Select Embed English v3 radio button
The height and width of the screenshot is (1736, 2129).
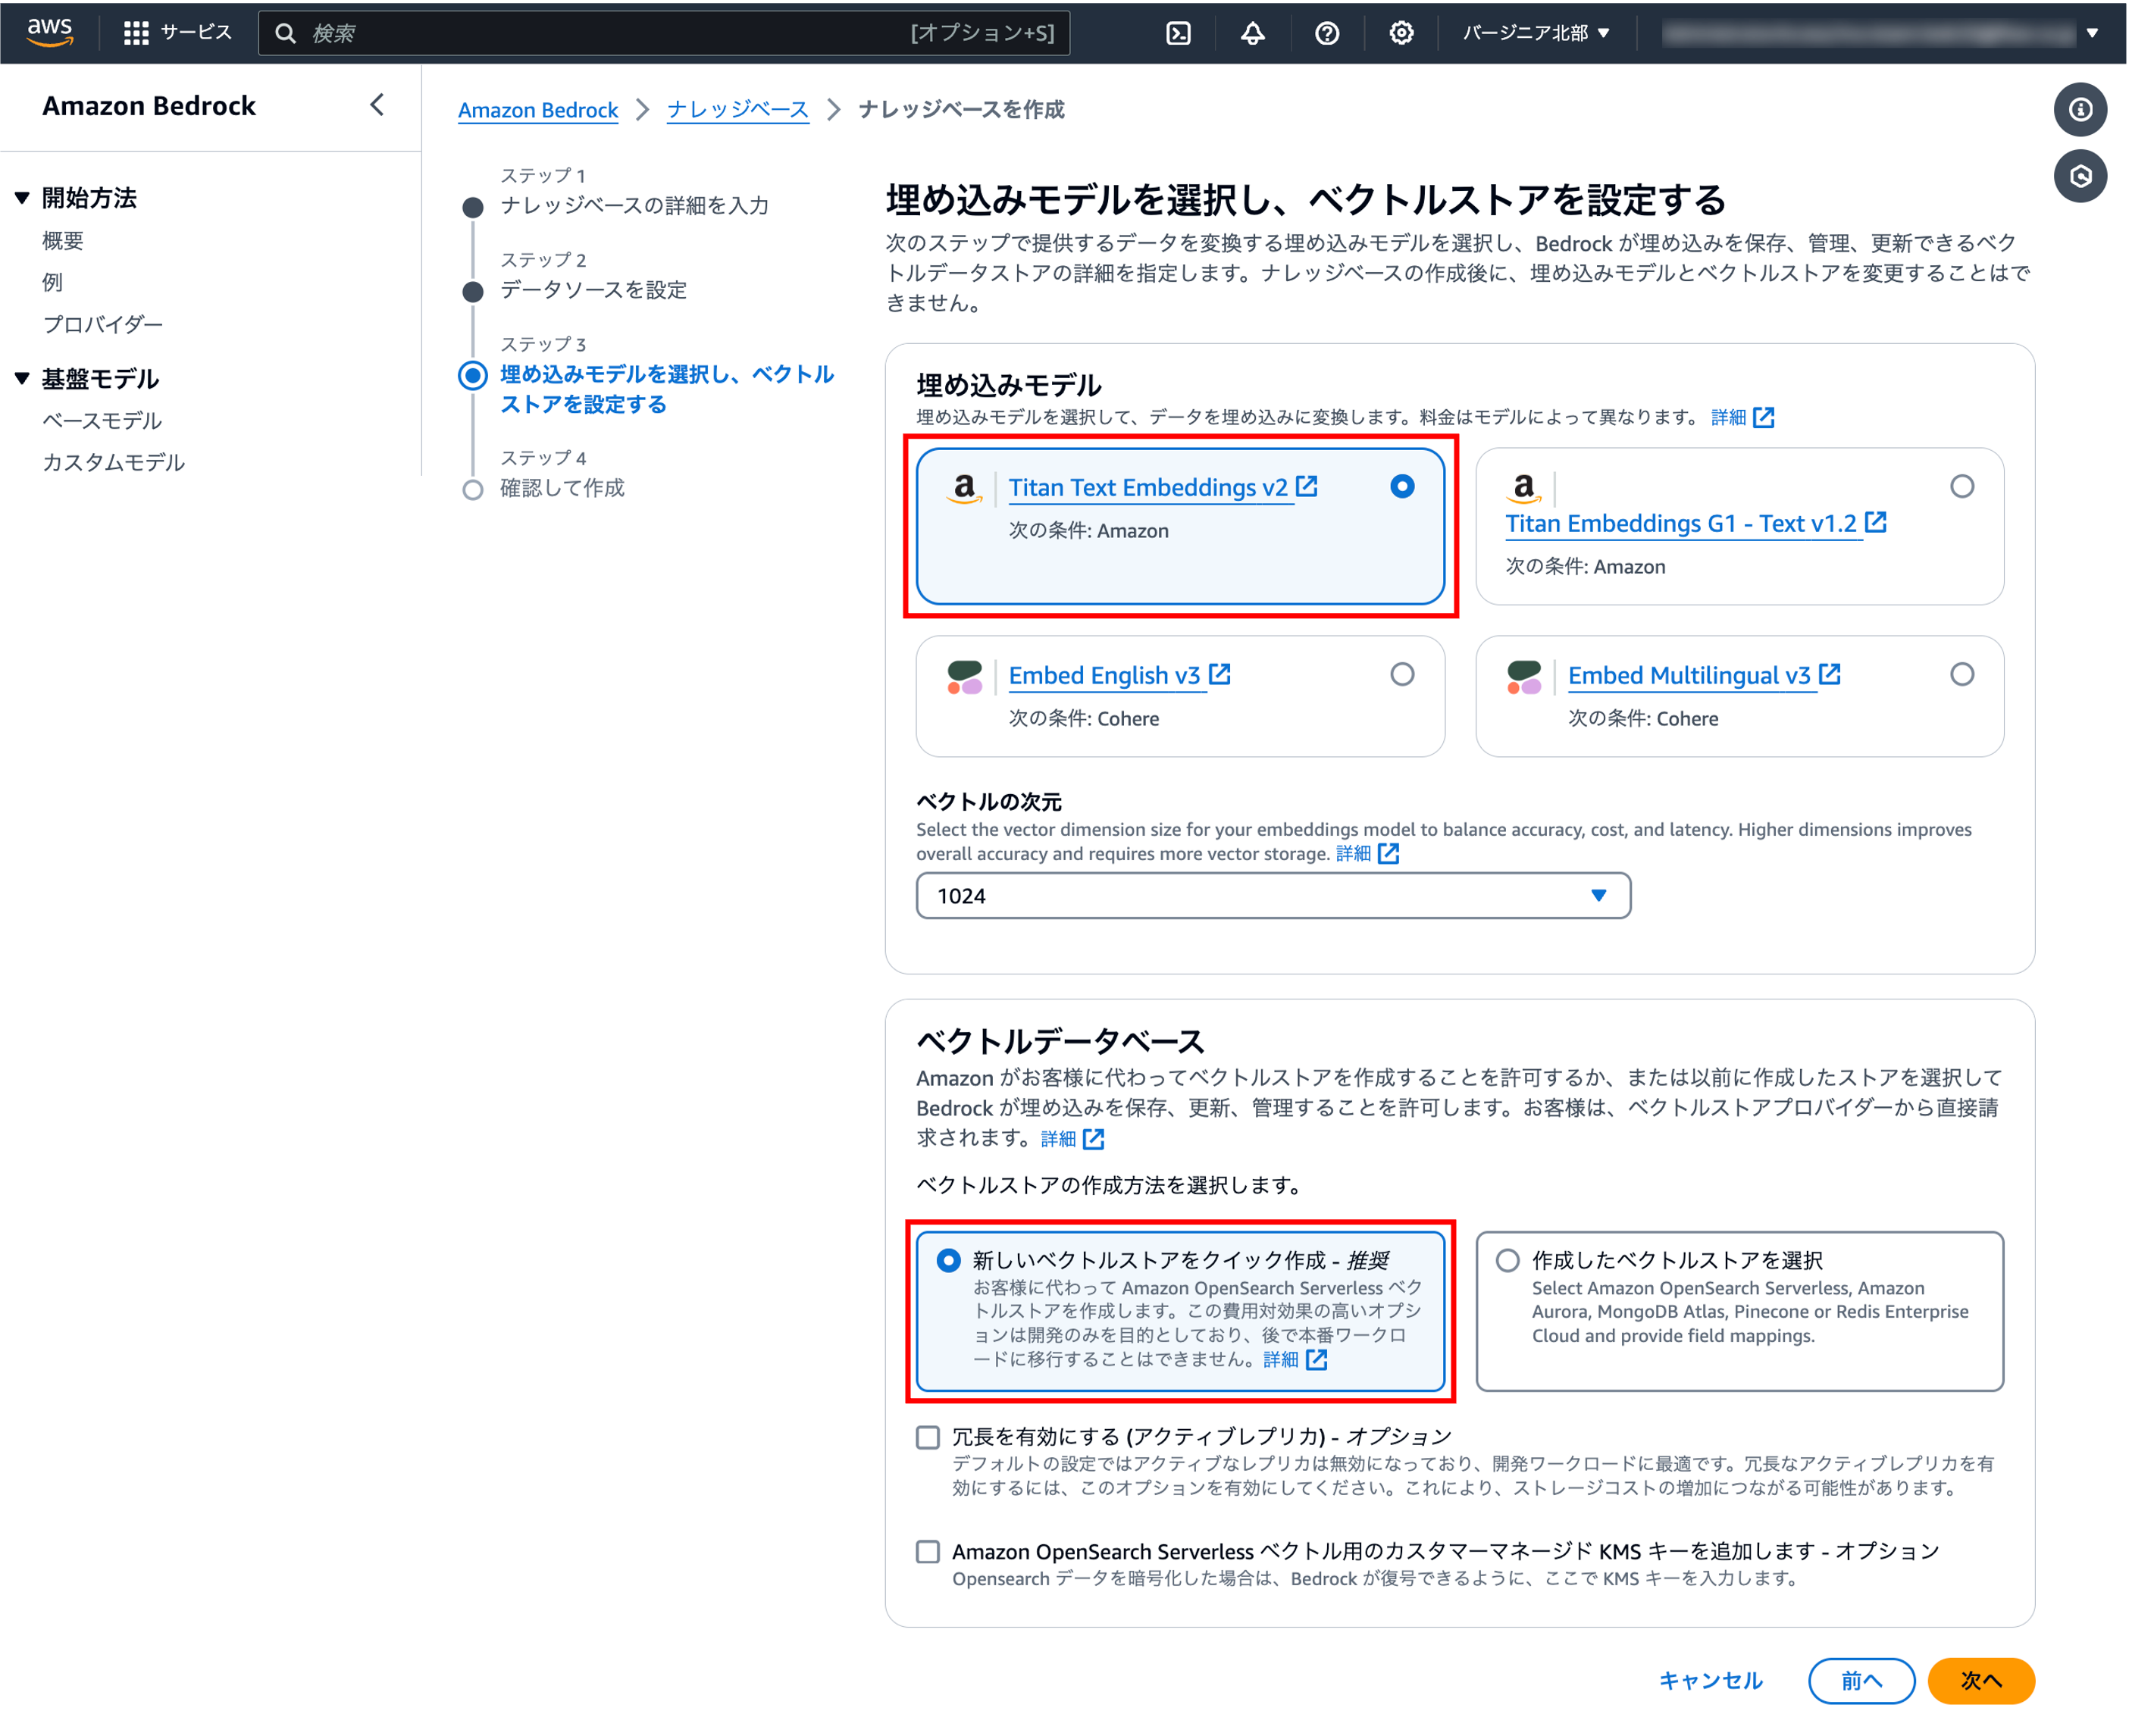click(x=1402, y=674)
